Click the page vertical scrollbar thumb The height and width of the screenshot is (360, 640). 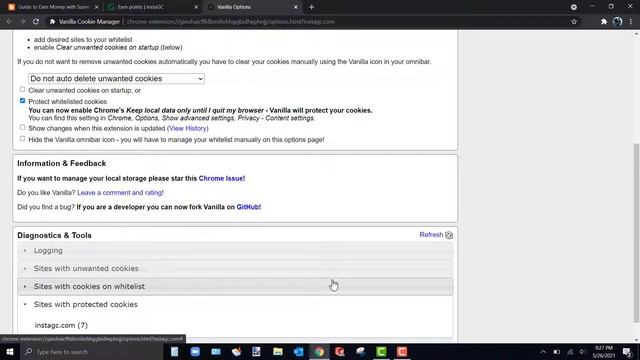tap(636, 233)
